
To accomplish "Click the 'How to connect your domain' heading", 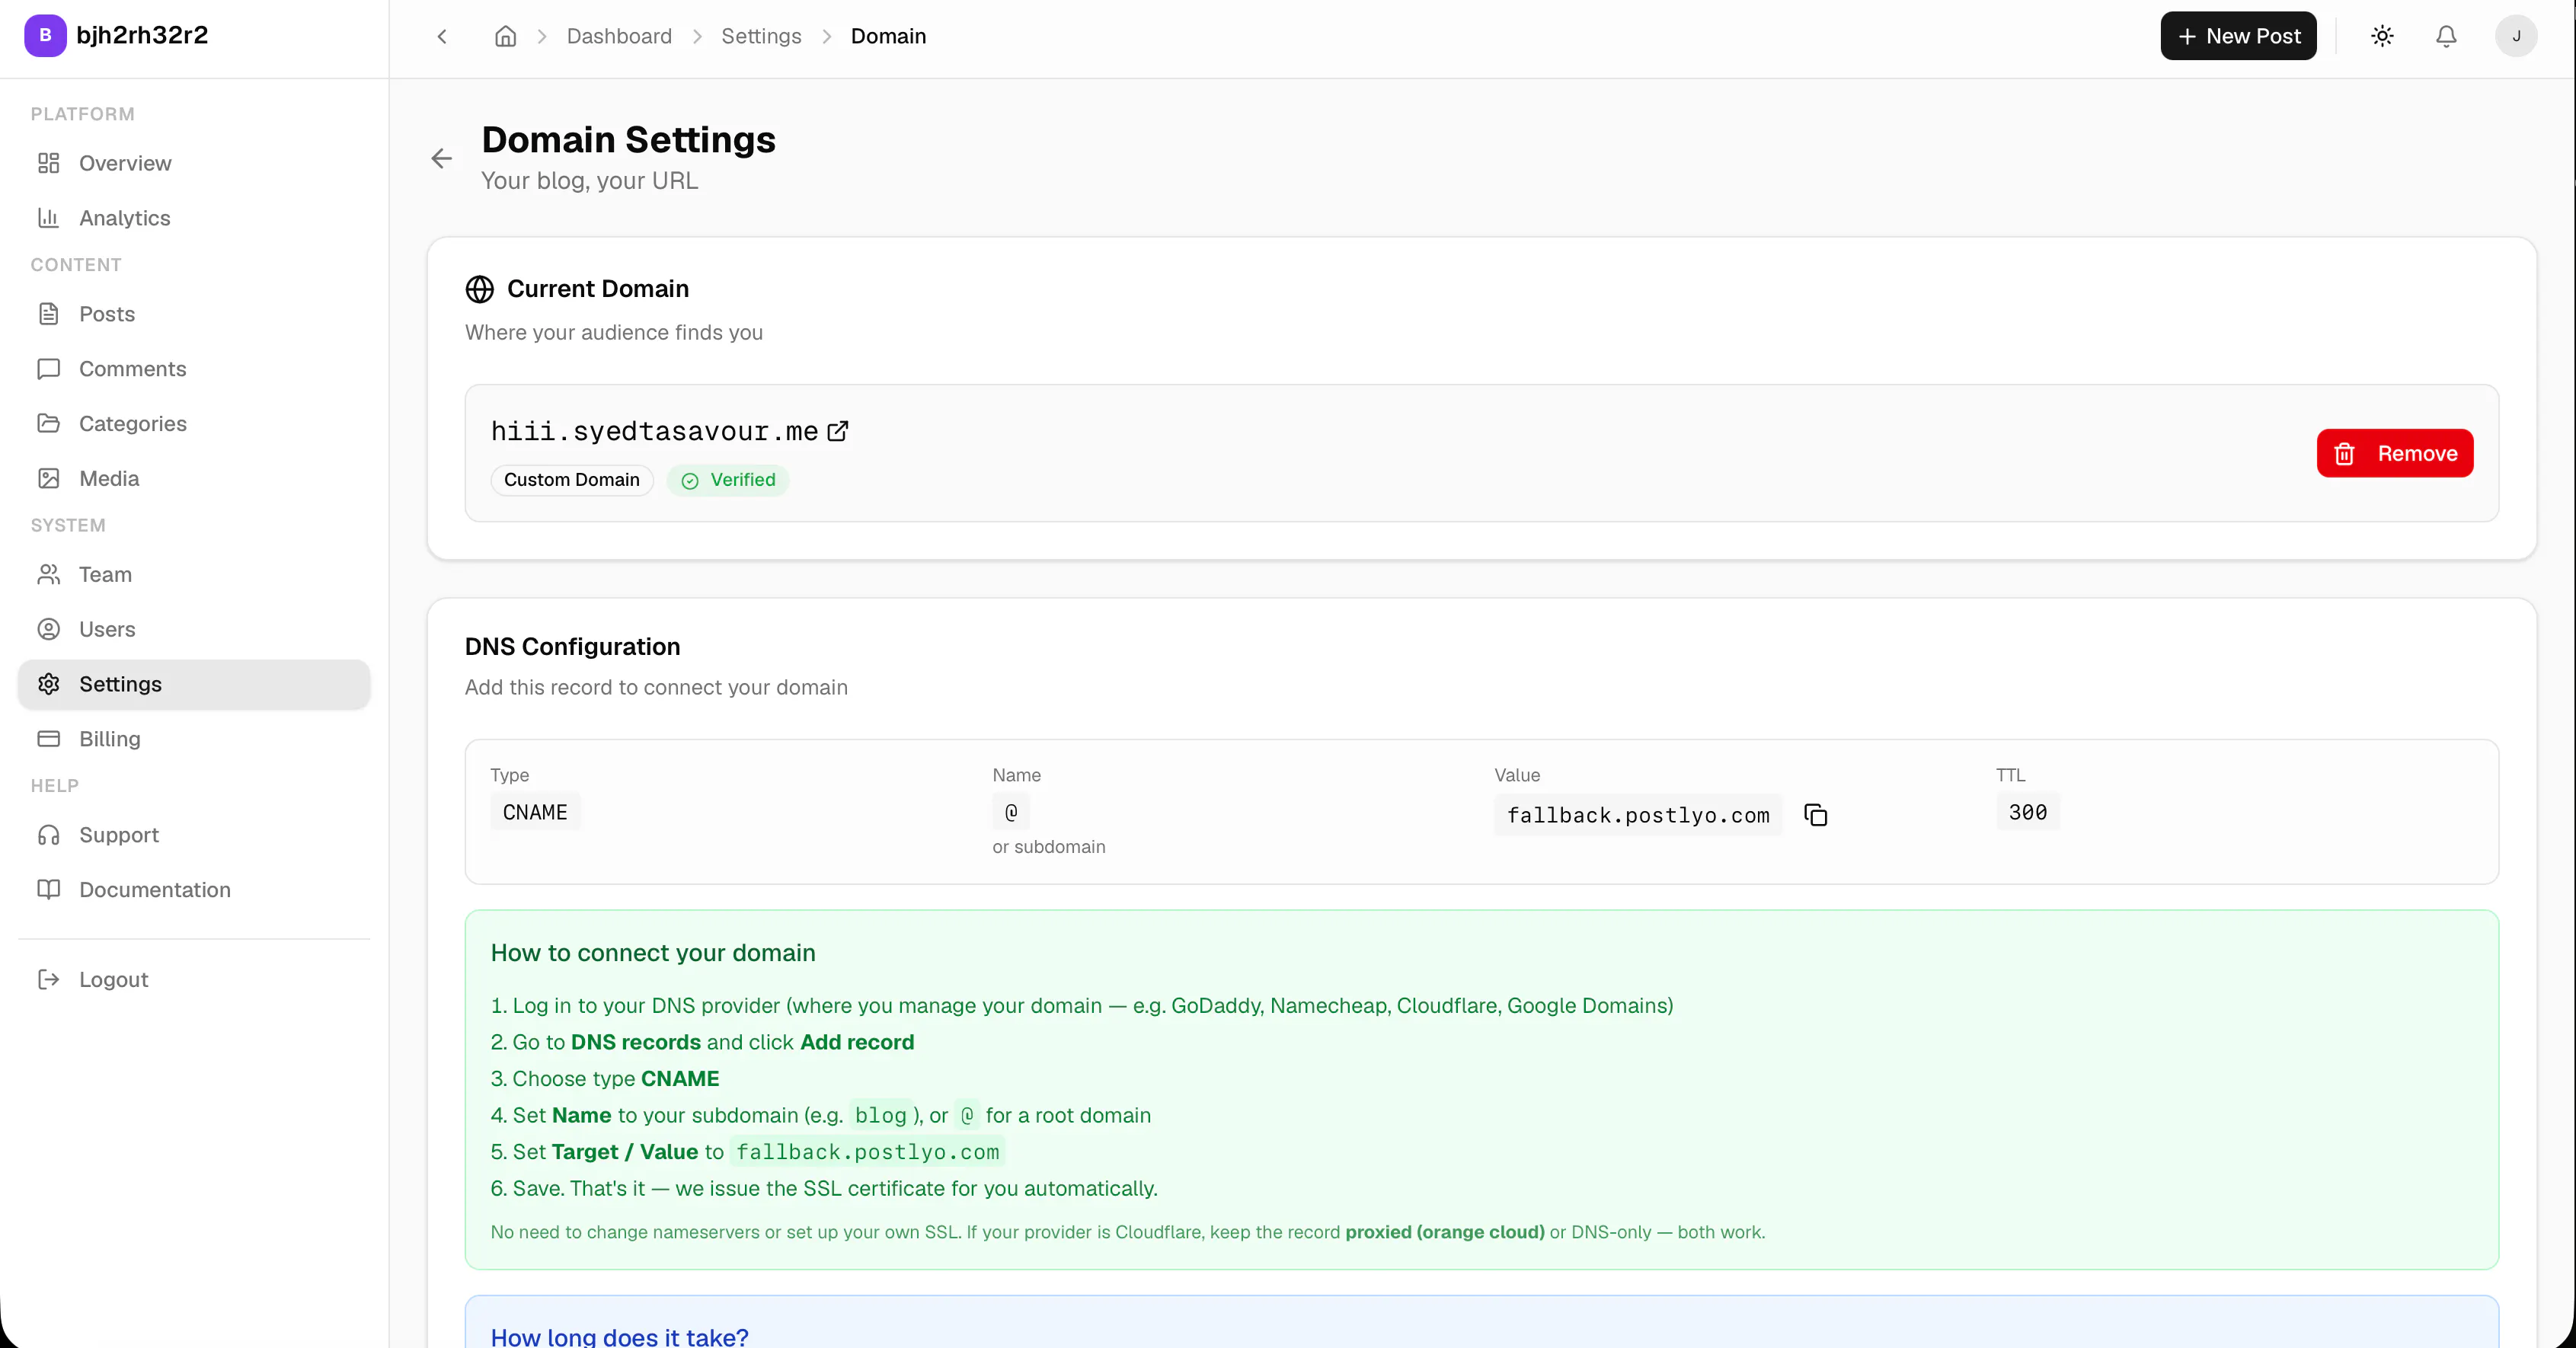I will click(653, 953).
